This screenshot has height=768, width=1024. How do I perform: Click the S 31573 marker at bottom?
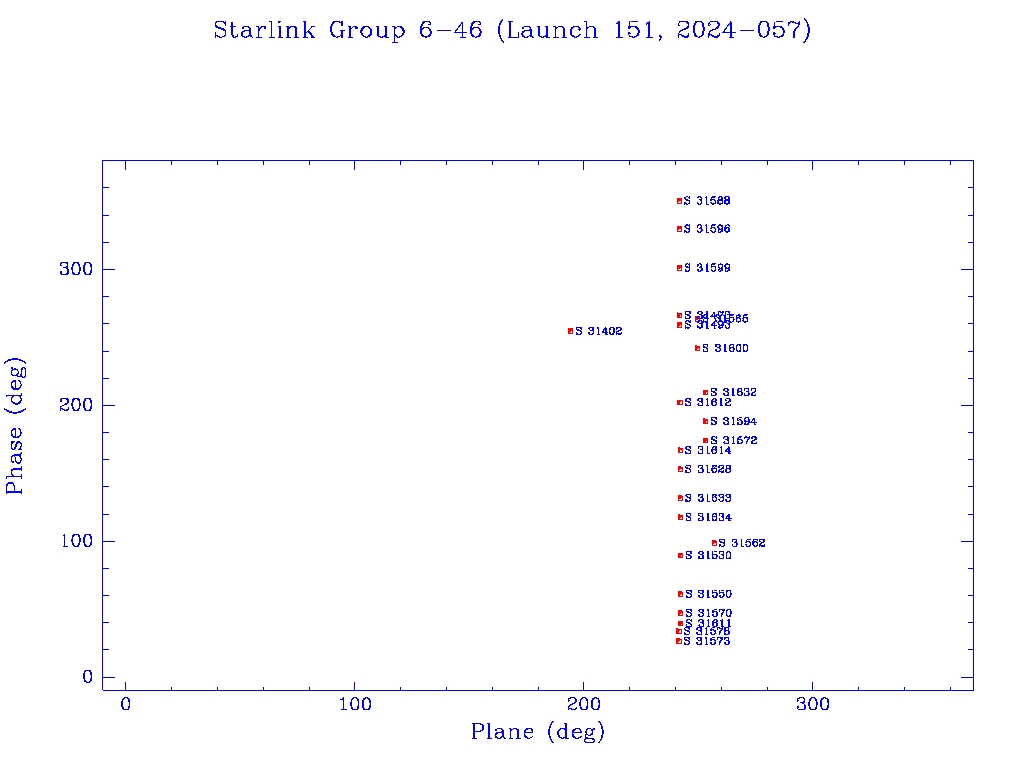[x=678, y=641]
